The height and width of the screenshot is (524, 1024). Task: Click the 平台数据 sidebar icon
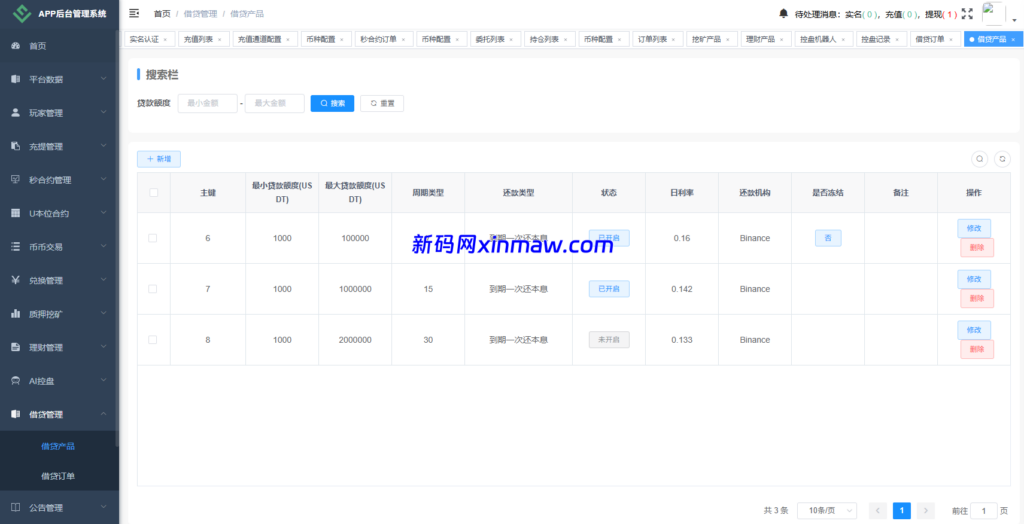click(16, 79)
